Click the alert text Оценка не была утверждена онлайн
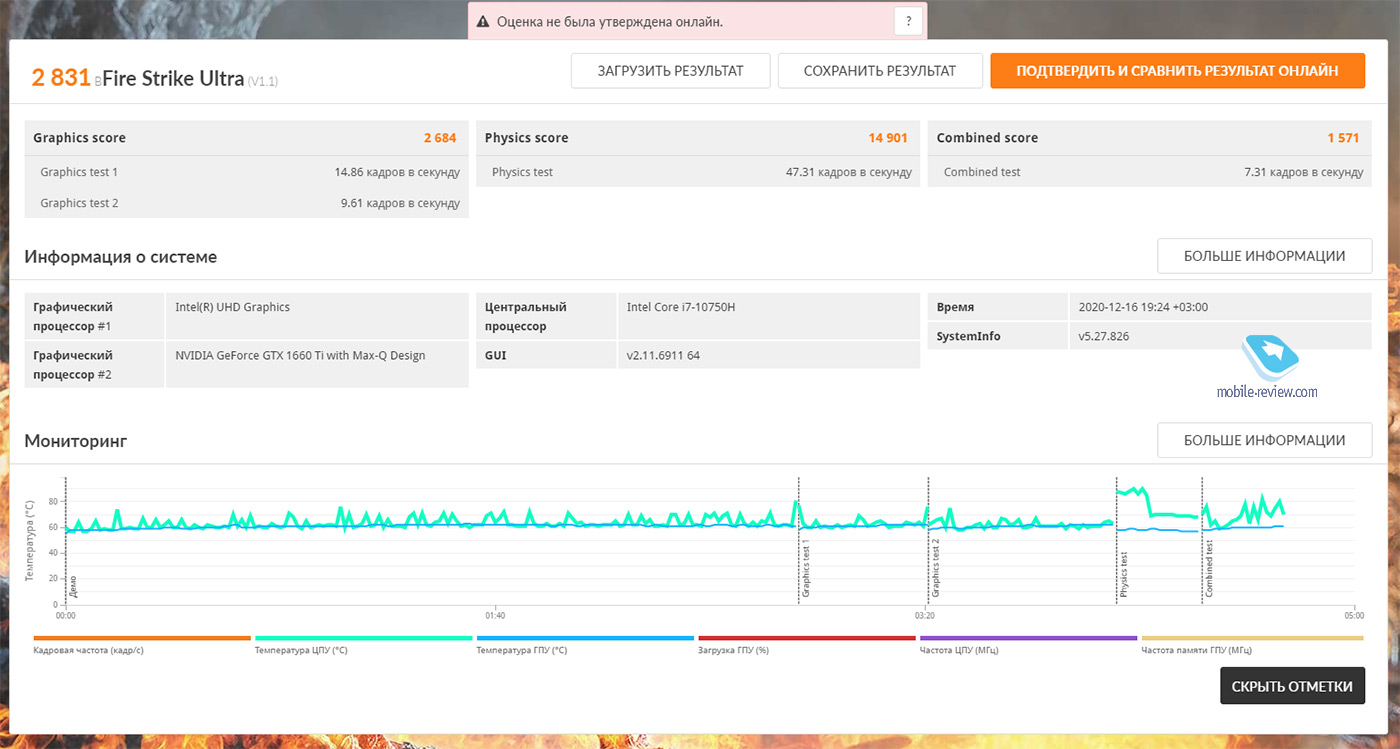 click(x=610, y=21)
